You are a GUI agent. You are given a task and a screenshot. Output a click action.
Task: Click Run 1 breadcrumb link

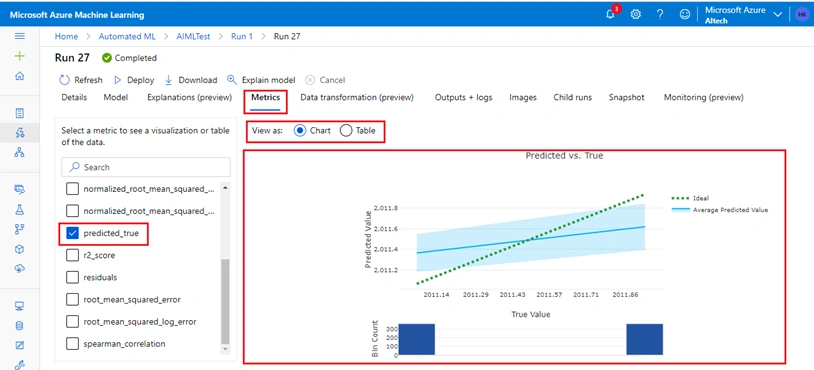[242, 36]
